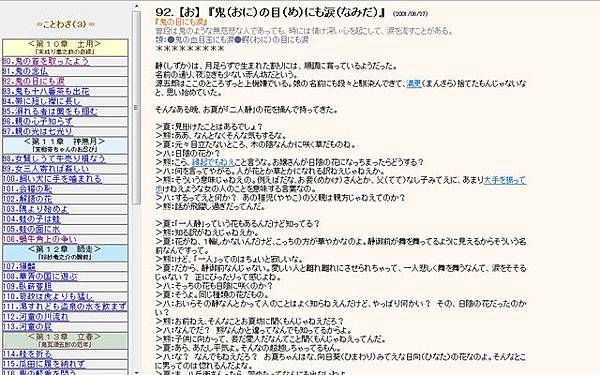Open sidebar link numbered 115
The width and height of the screenshot is (600, 375).
(x=44, y=364)
